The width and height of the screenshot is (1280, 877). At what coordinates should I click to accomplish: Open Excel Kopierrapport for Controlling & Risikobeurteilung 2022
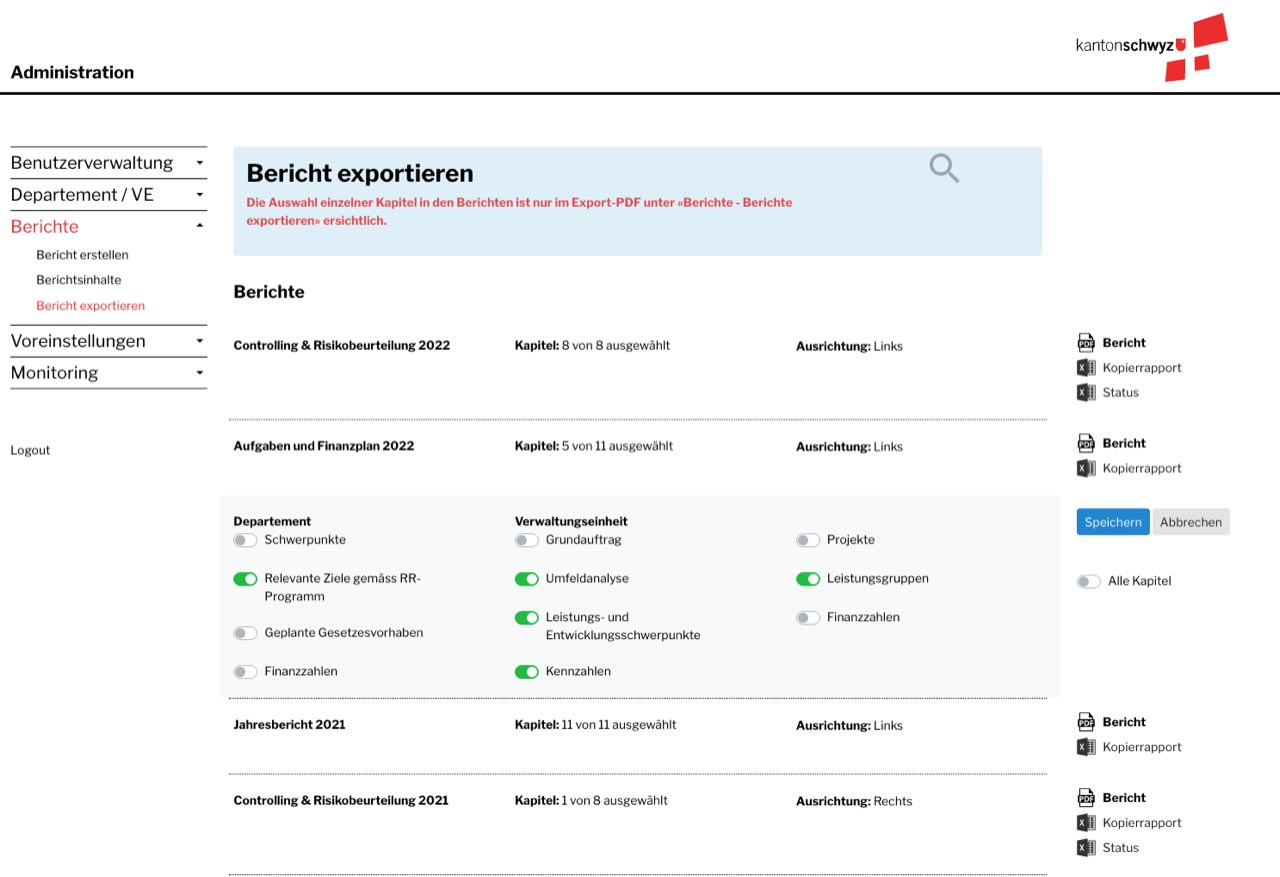(x=1128, y=368)
